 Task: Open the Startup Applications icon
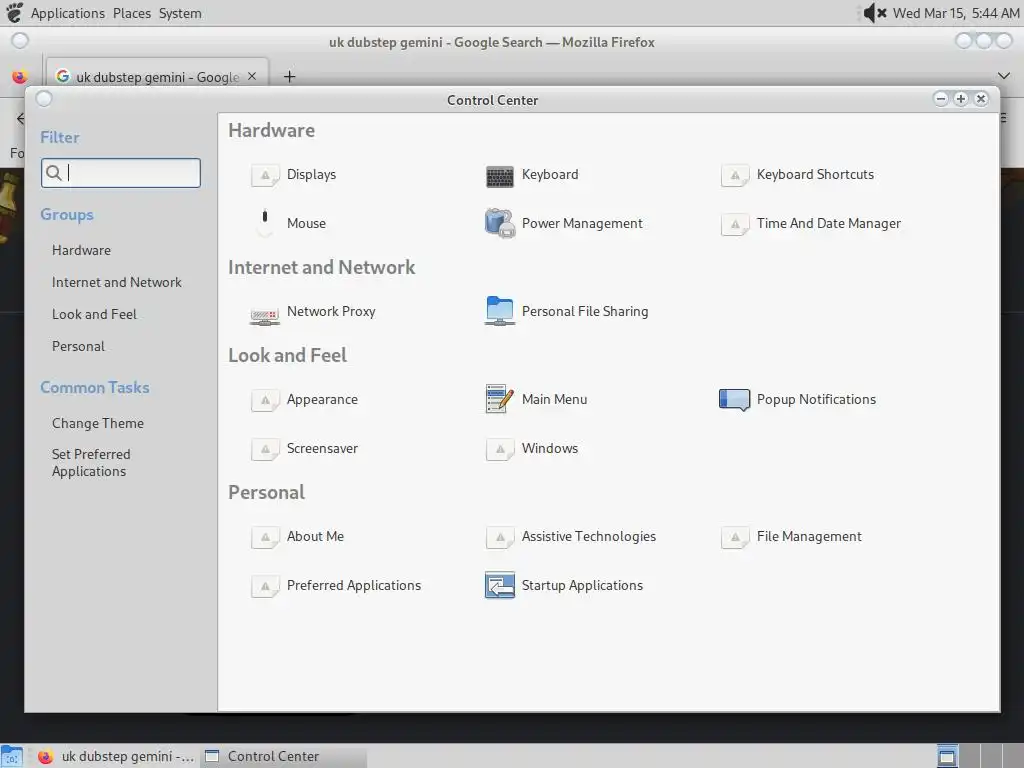click(x=500, y=585)
